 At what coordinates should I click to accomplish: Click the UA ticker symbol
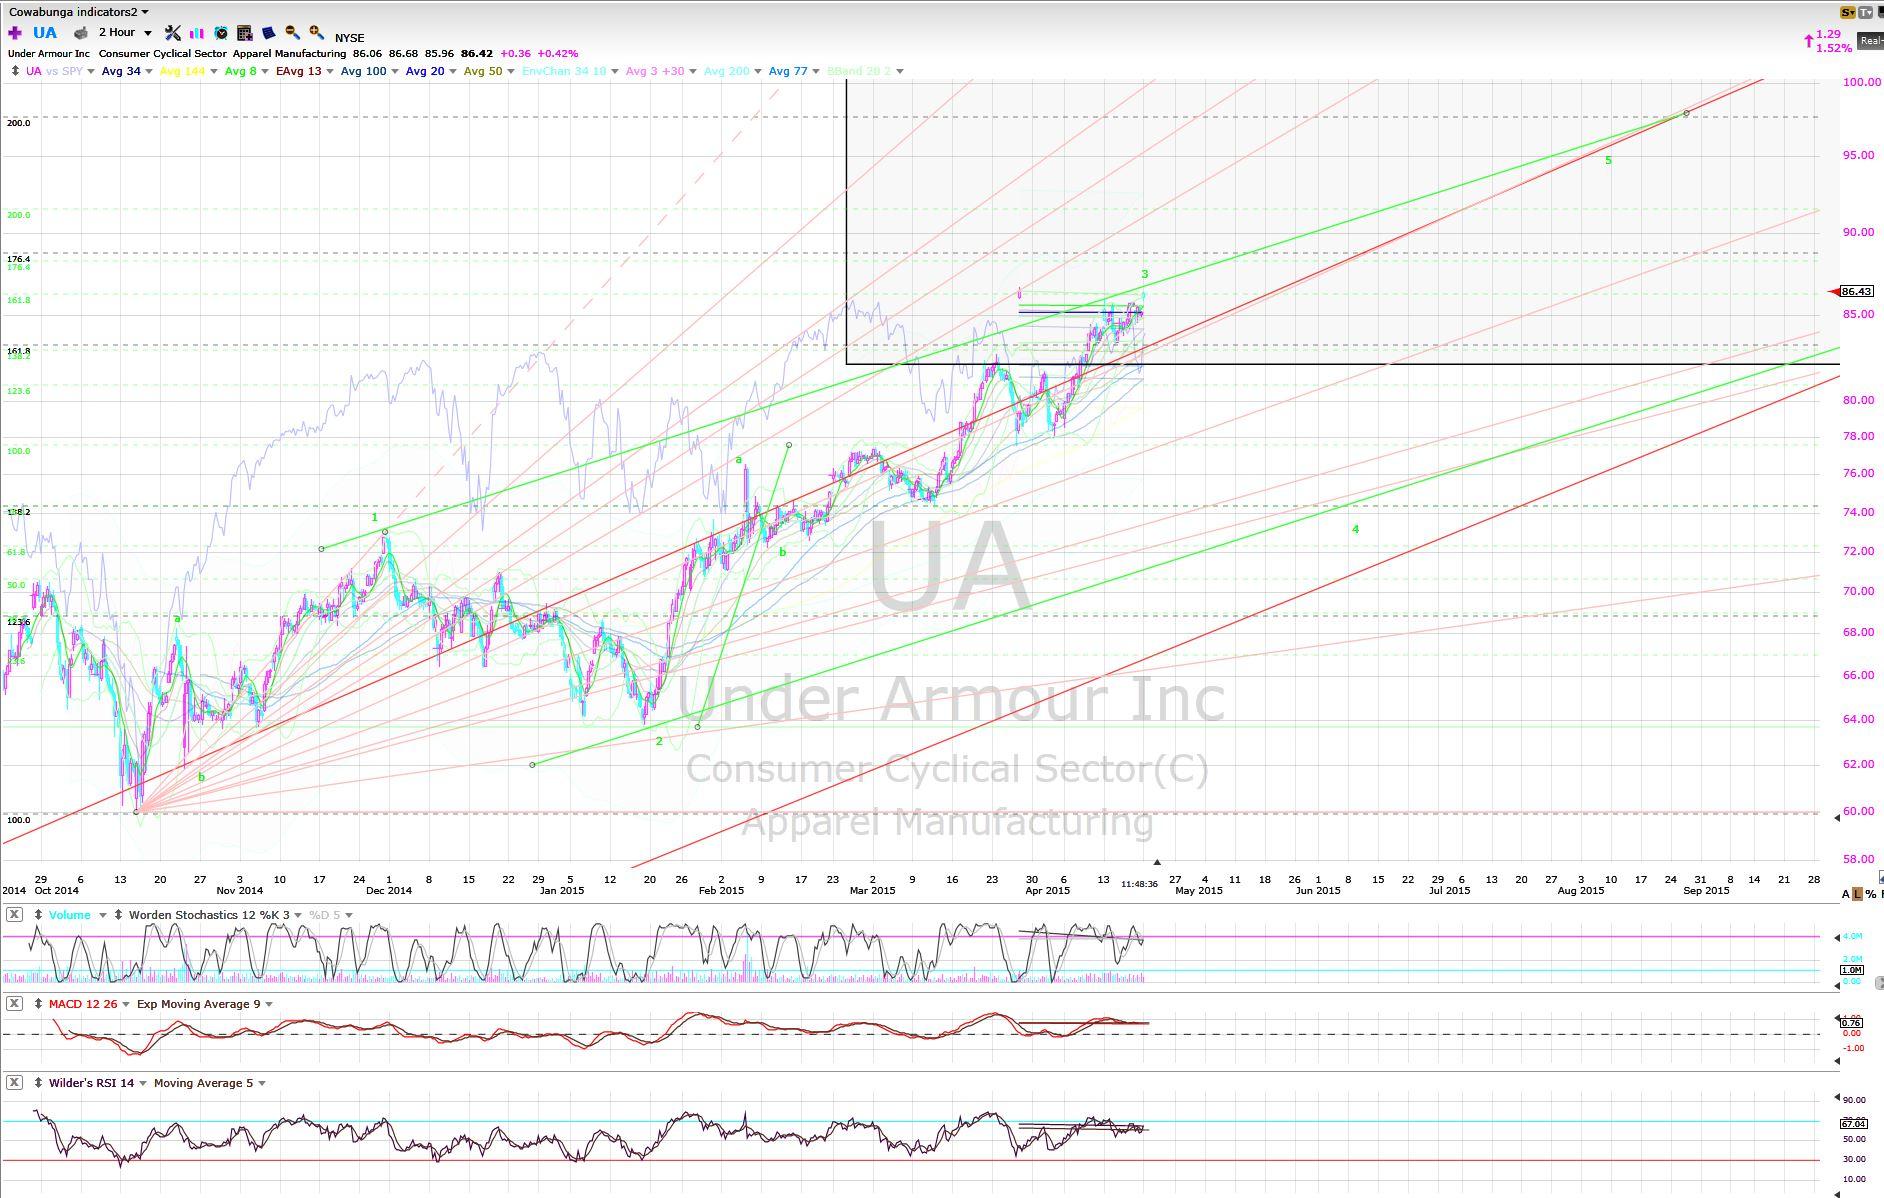45,33
